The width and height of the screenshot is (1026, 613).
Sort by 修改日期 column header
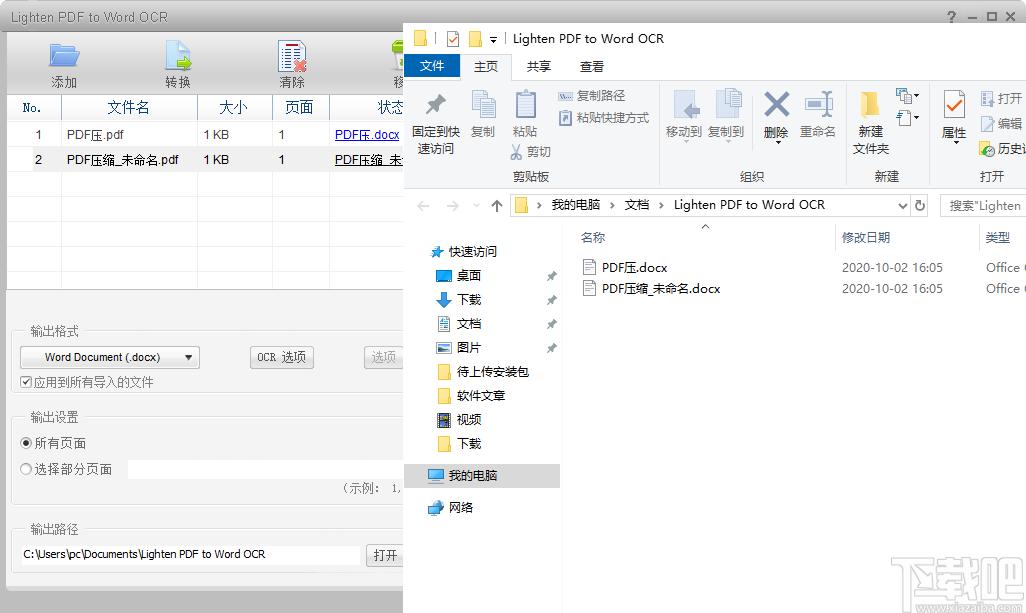(x=866, y=237)
